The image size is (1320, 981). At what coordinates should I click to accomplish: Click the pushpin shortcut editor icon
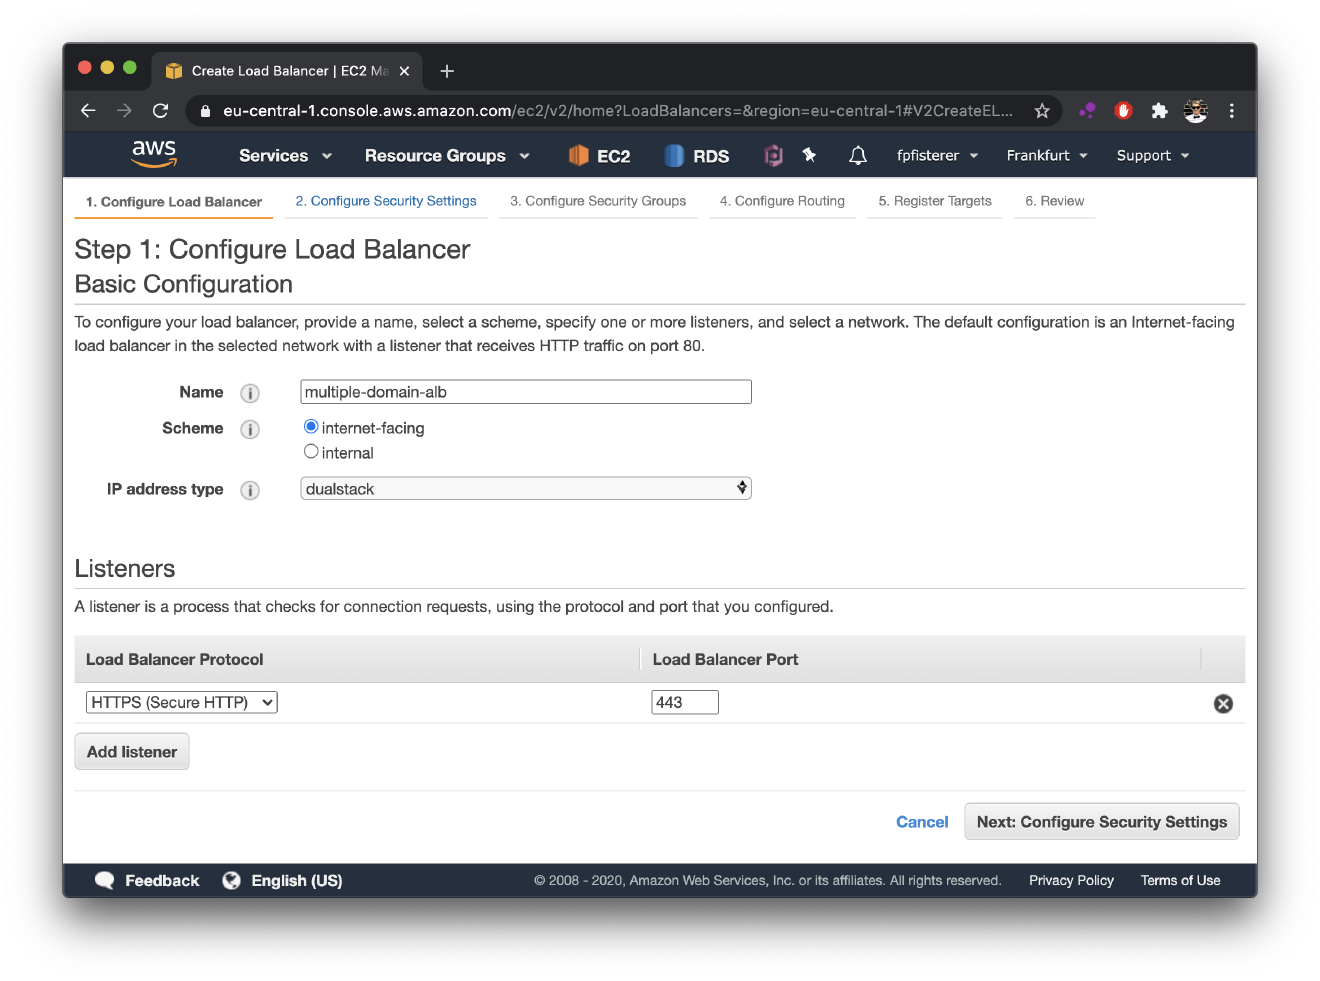[810, 155]
